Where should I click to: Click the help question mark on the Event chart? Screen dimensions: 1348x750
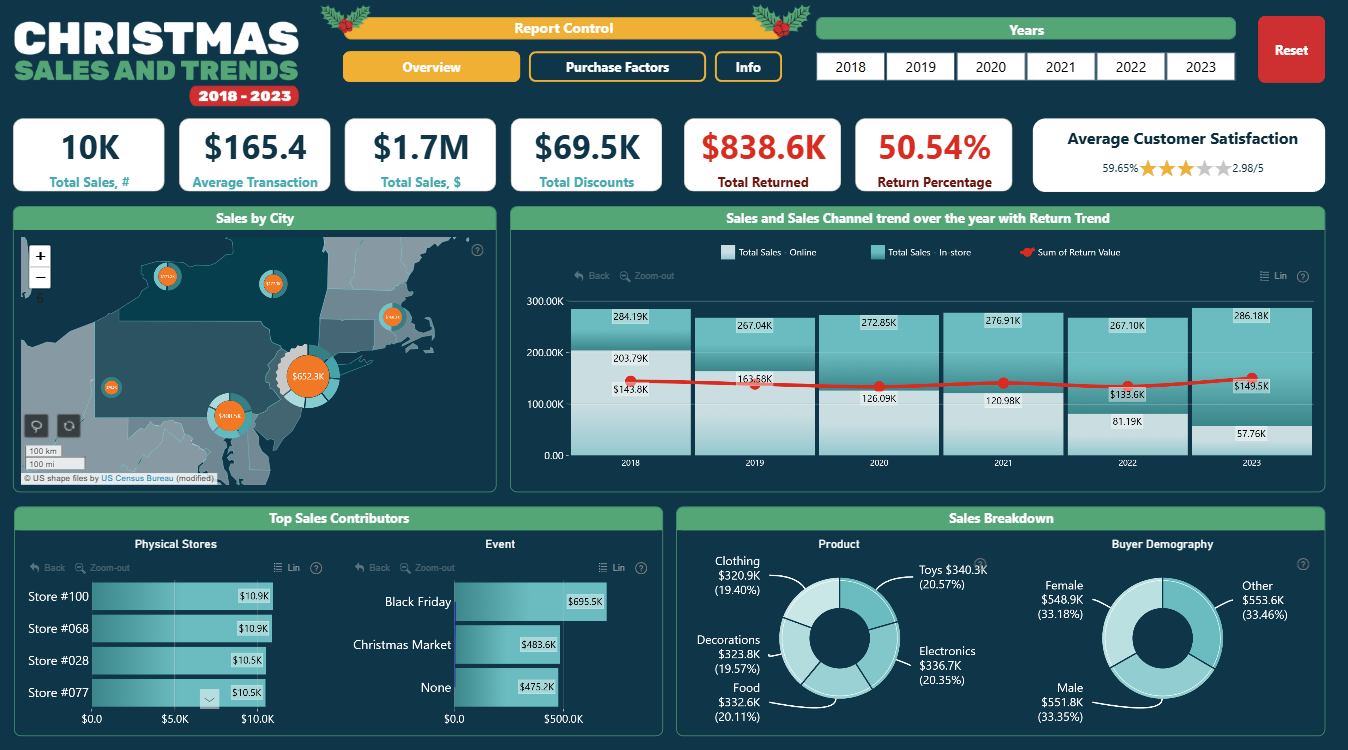[641, 567]
